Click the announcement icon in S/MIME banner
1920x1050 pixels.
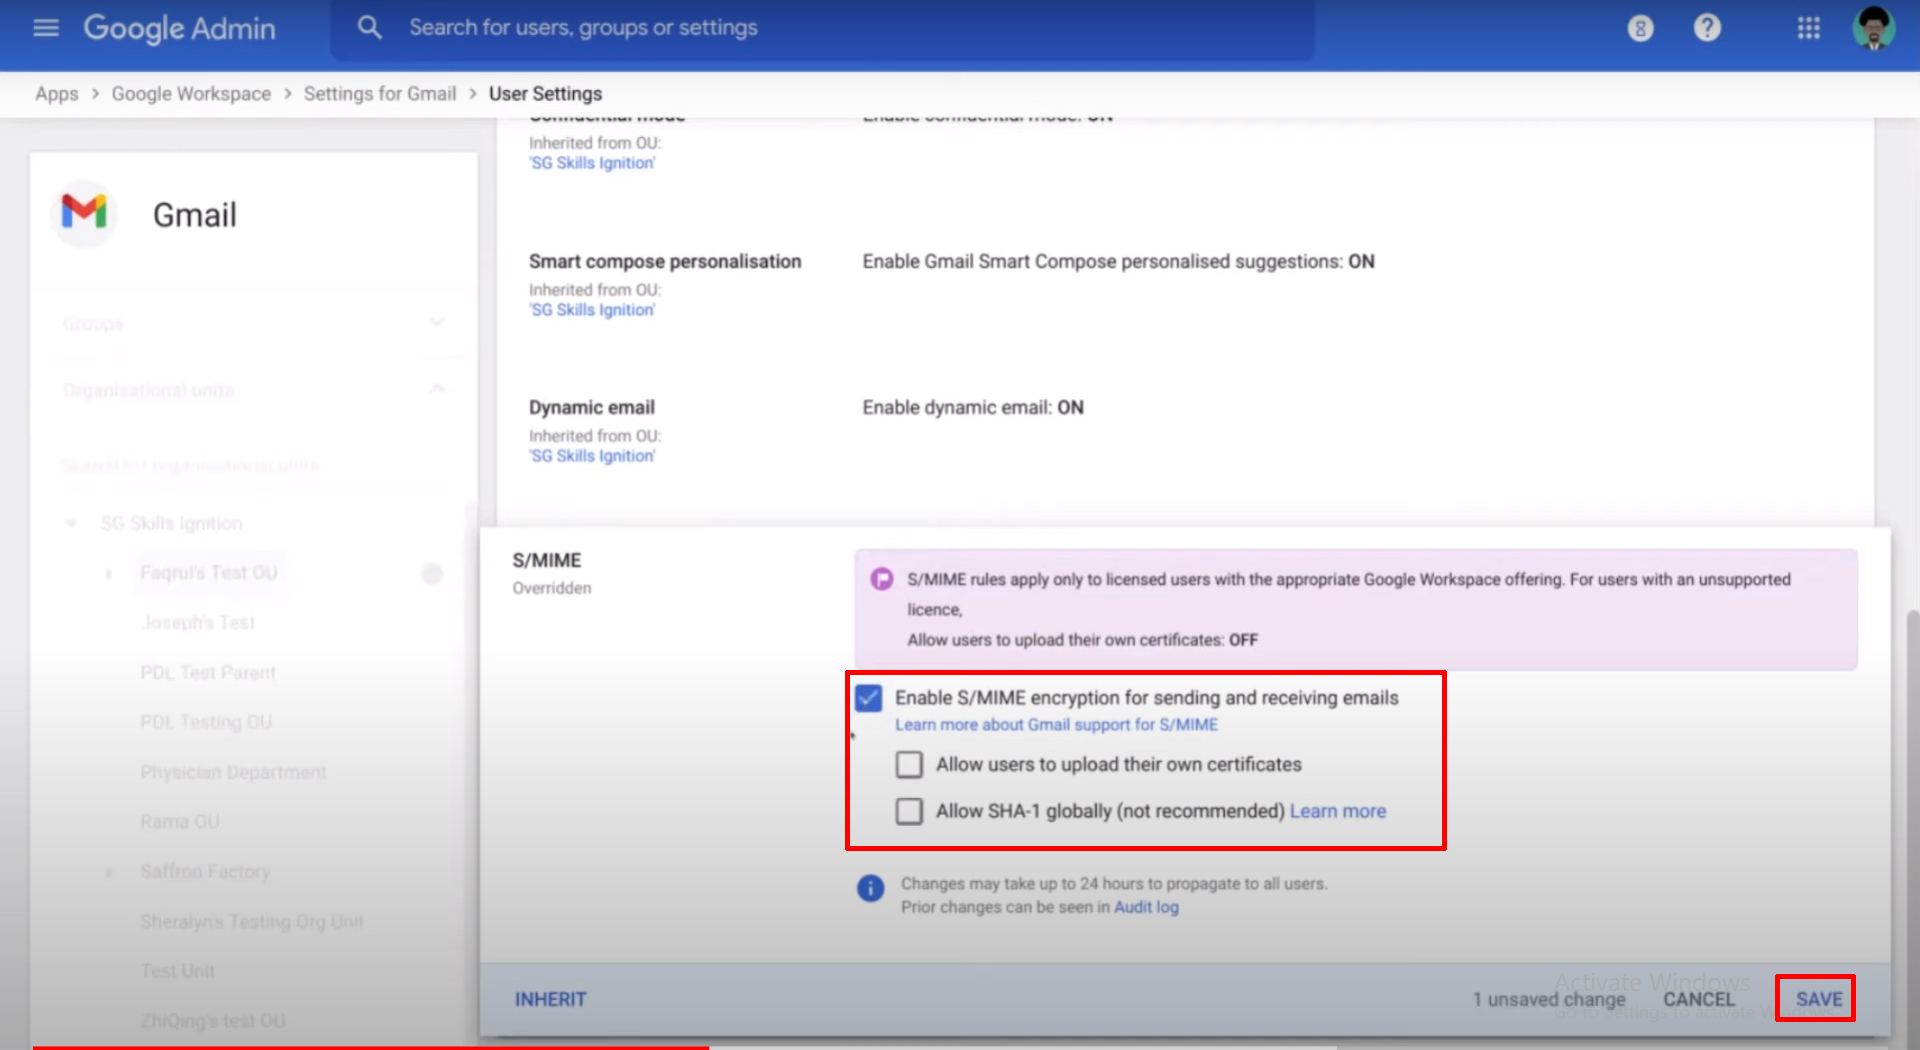click(880, 578)
